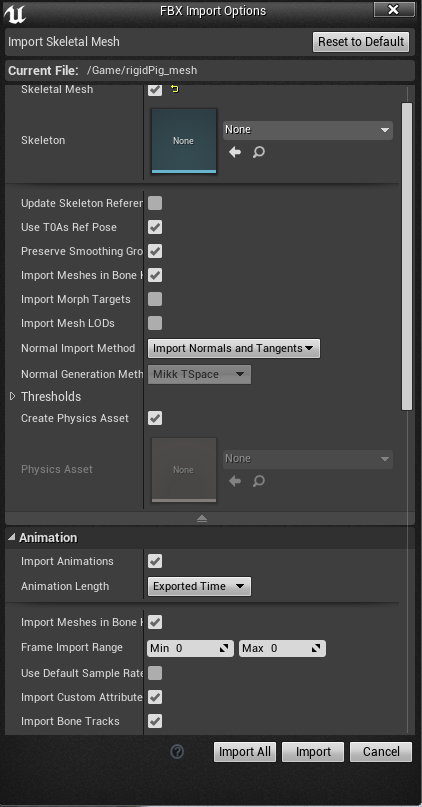Image resolution: width=422 pixels, height=807 pixels.
Task: Collapse advanced options with the up-arrow bar
Action: [202, 518]
